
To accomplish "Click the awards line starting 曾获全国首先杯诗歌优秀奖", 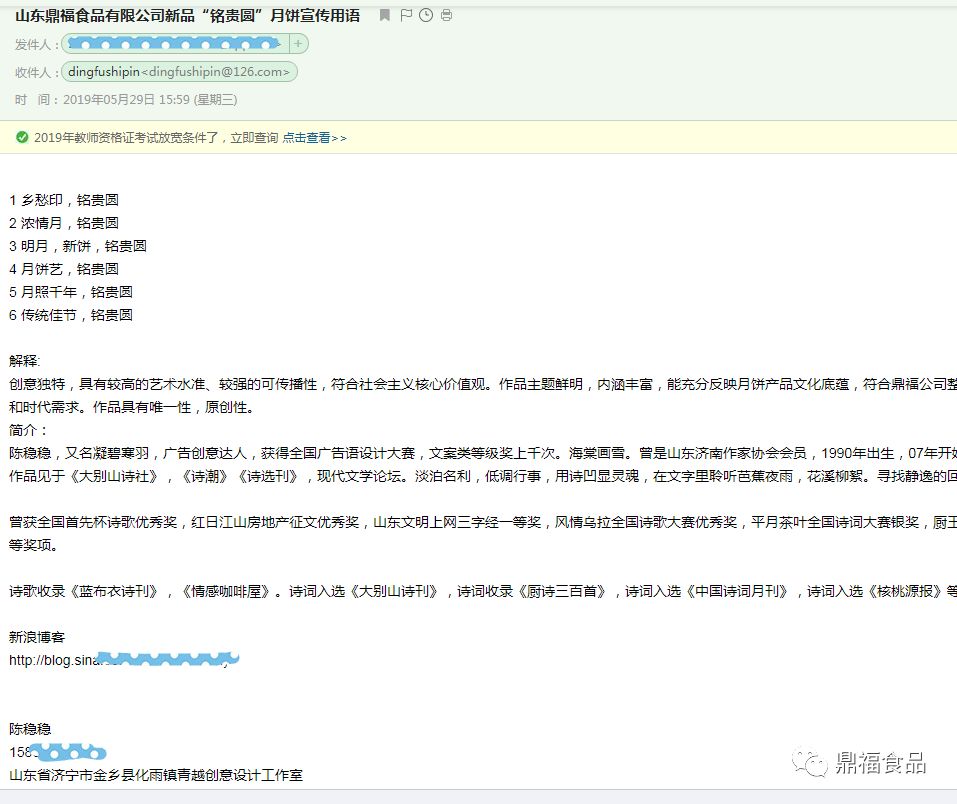I will click(x=483, y=522).
